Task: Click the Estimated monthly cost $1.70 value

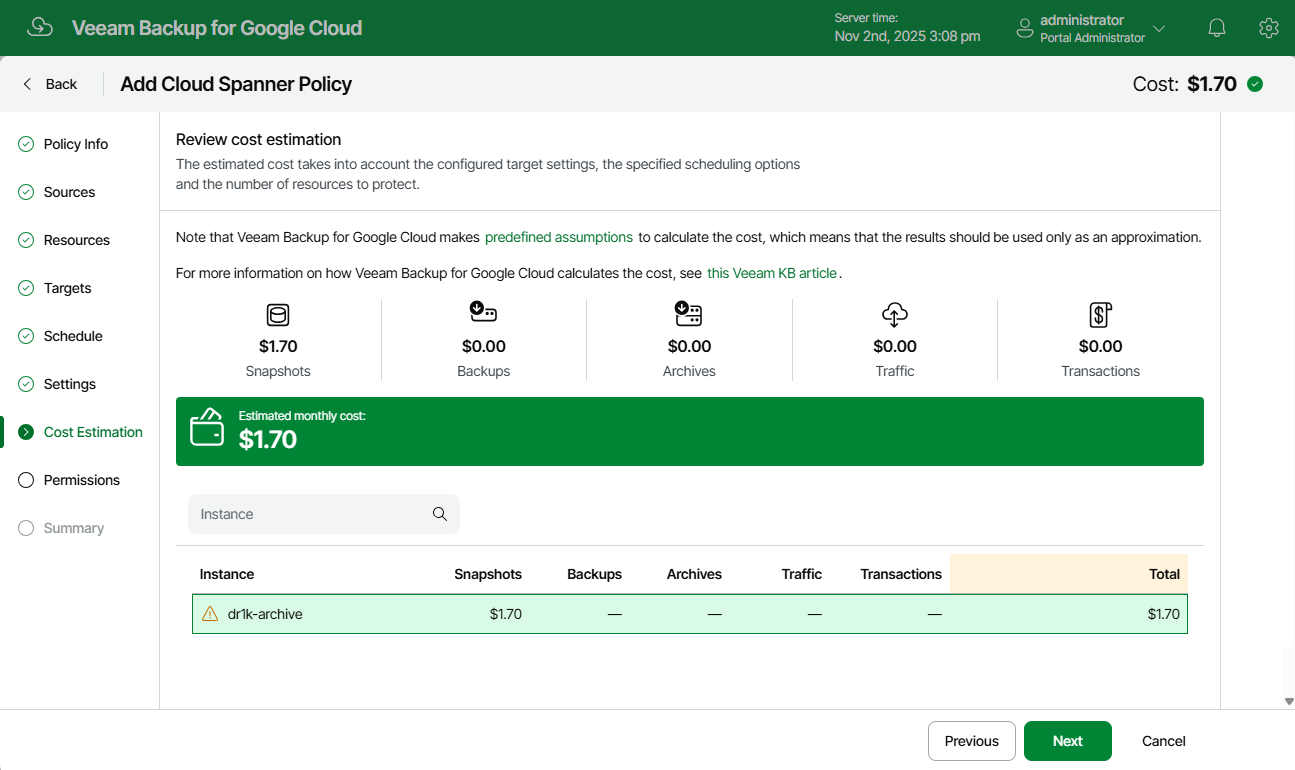Action: 268,439
